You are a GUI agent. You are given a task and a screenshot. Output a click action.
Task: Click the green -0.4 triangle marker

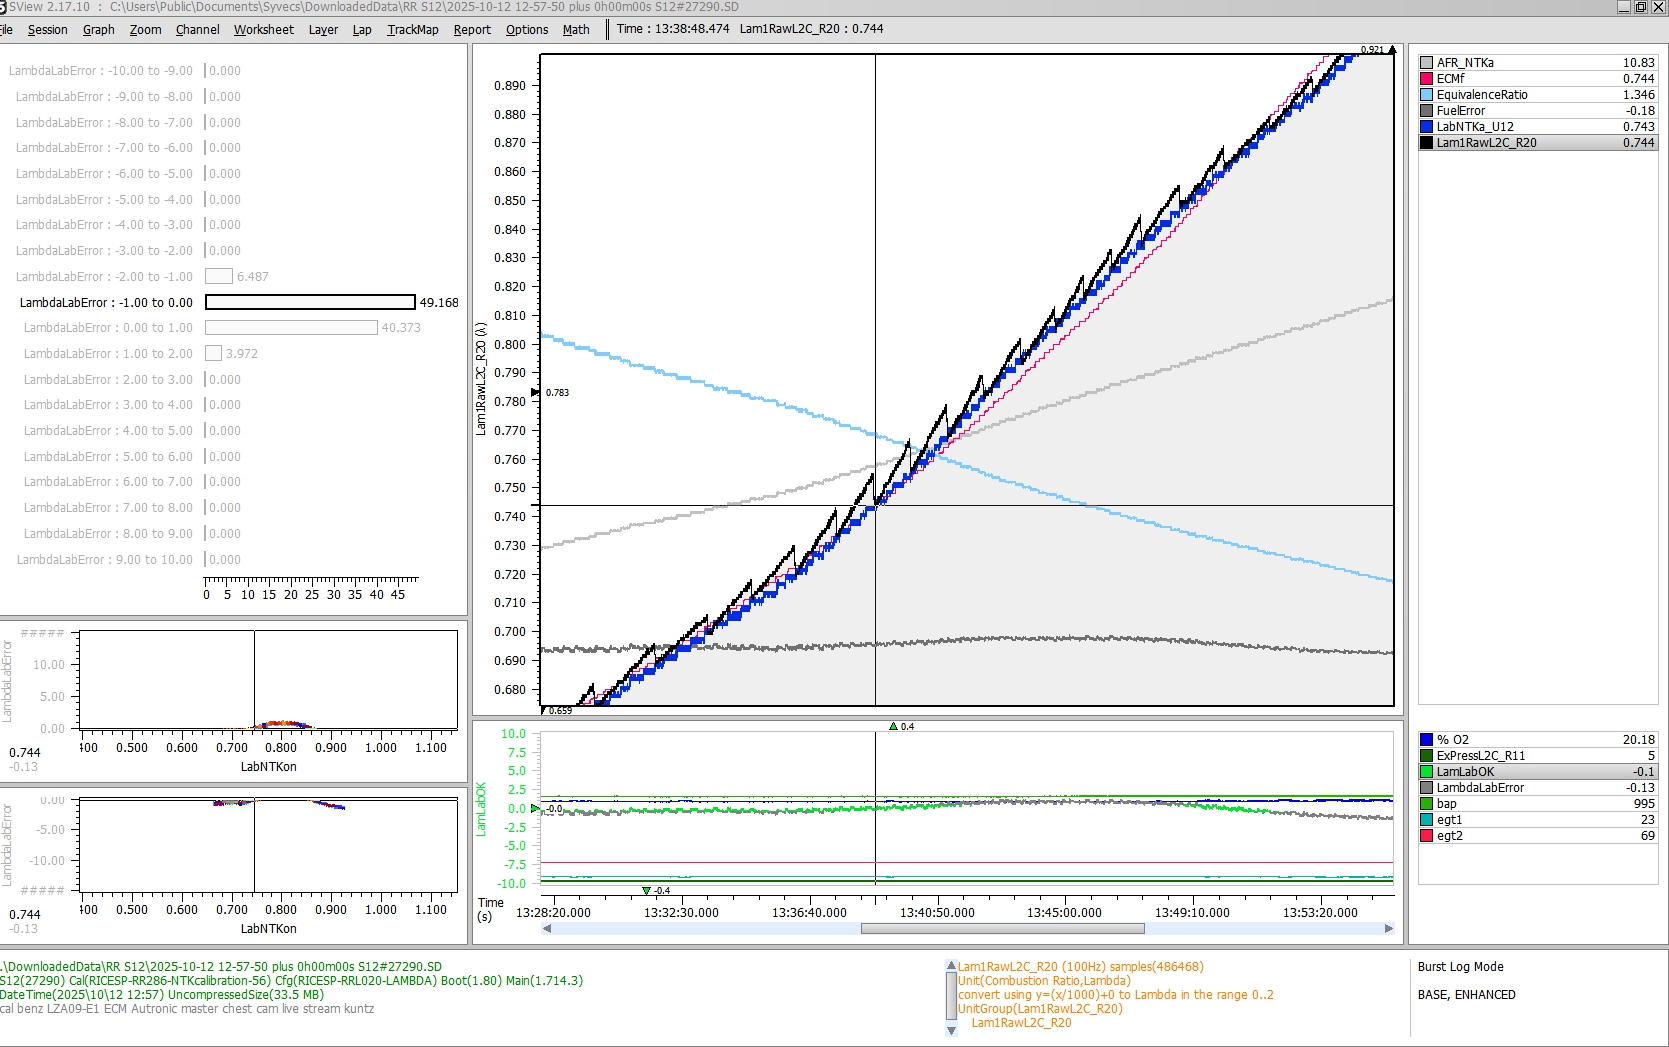(646, 890)
